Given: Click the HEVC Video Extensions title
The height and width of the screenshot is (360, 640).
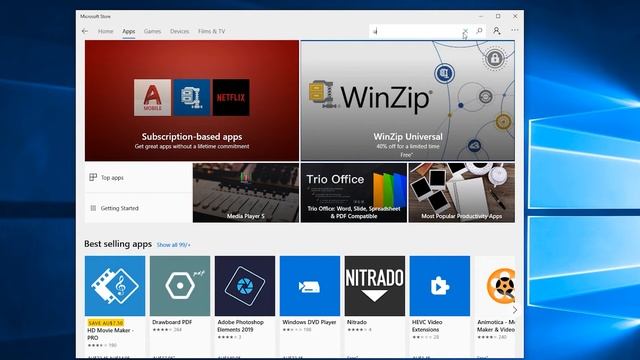Looking at the screenshot, I should [427, 326].
